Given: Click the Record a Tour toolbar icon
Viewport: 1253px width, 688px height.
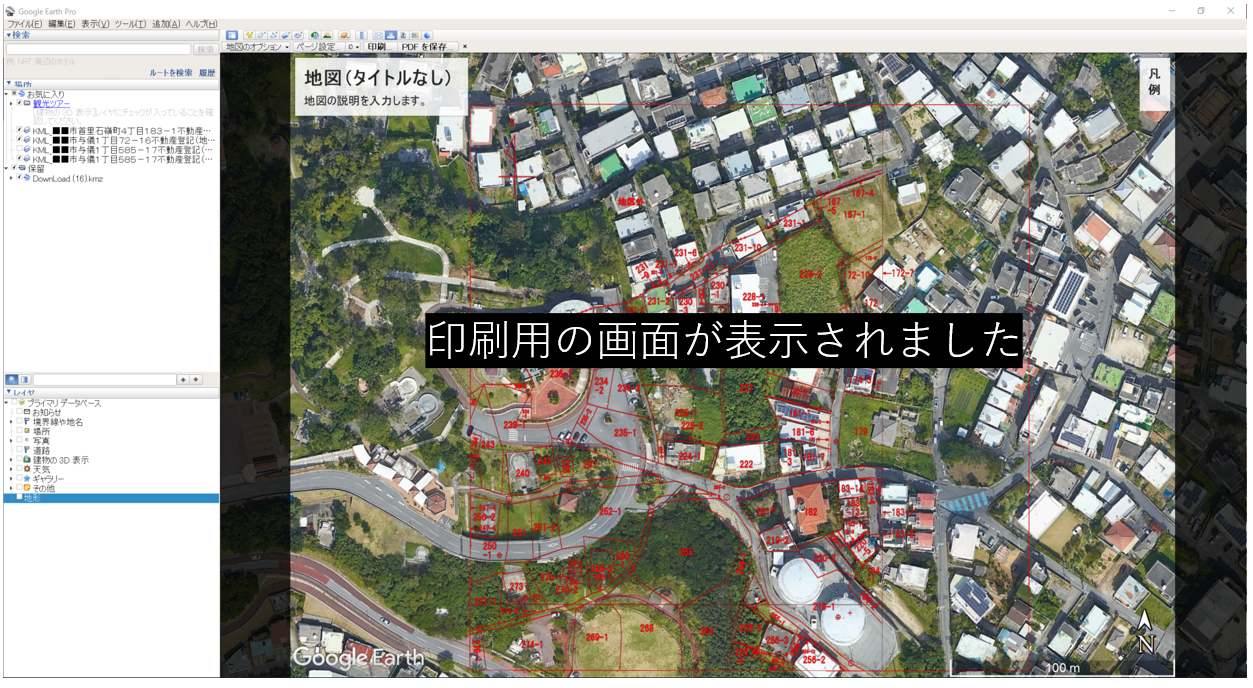Looking at the screenshot, I should [298, 35].
